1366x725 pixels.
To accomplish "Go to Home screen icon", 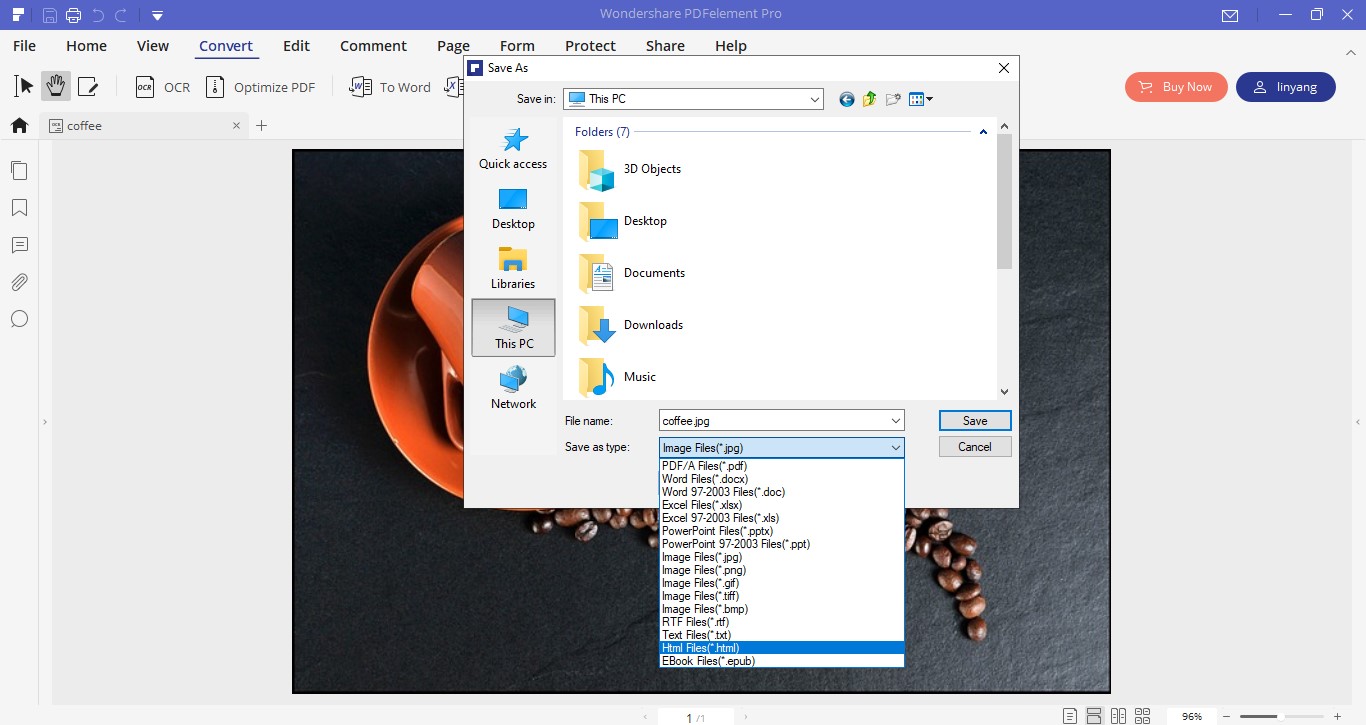I will (19, 125).
